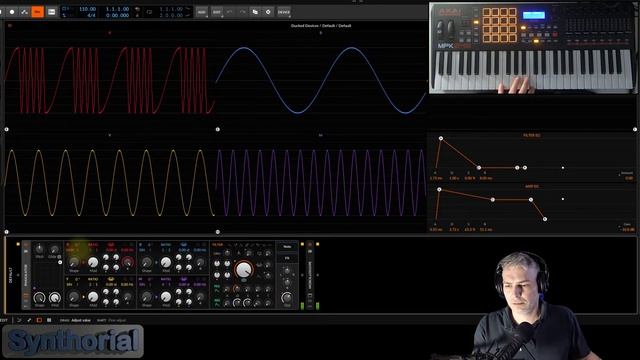Click the yellow operator Shape knob
This screenshot has height=360, width=640.
click(74, 297)
